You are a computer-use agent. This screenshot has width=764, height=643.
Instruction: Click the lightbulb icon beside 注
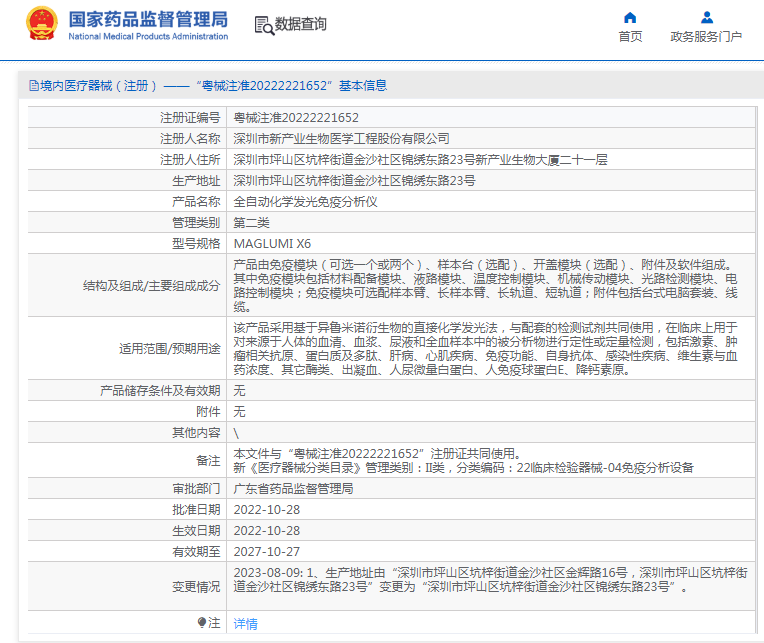point(202,623)
